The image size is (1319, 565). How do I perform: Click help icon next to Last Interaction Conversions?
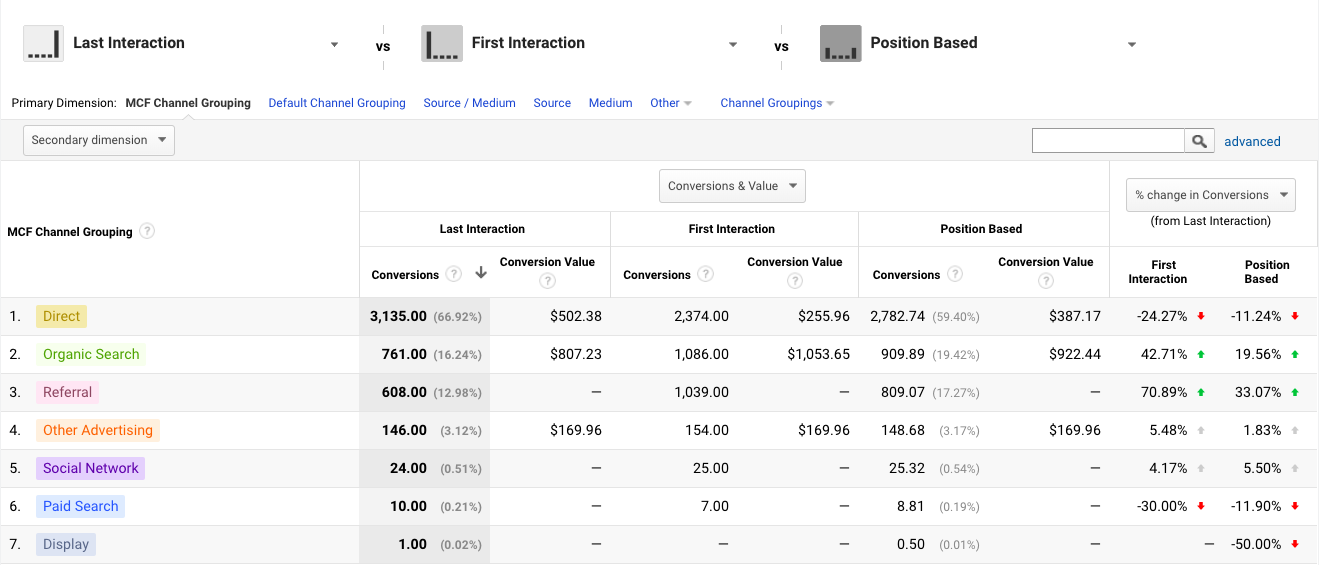click(x=454, y=274)
